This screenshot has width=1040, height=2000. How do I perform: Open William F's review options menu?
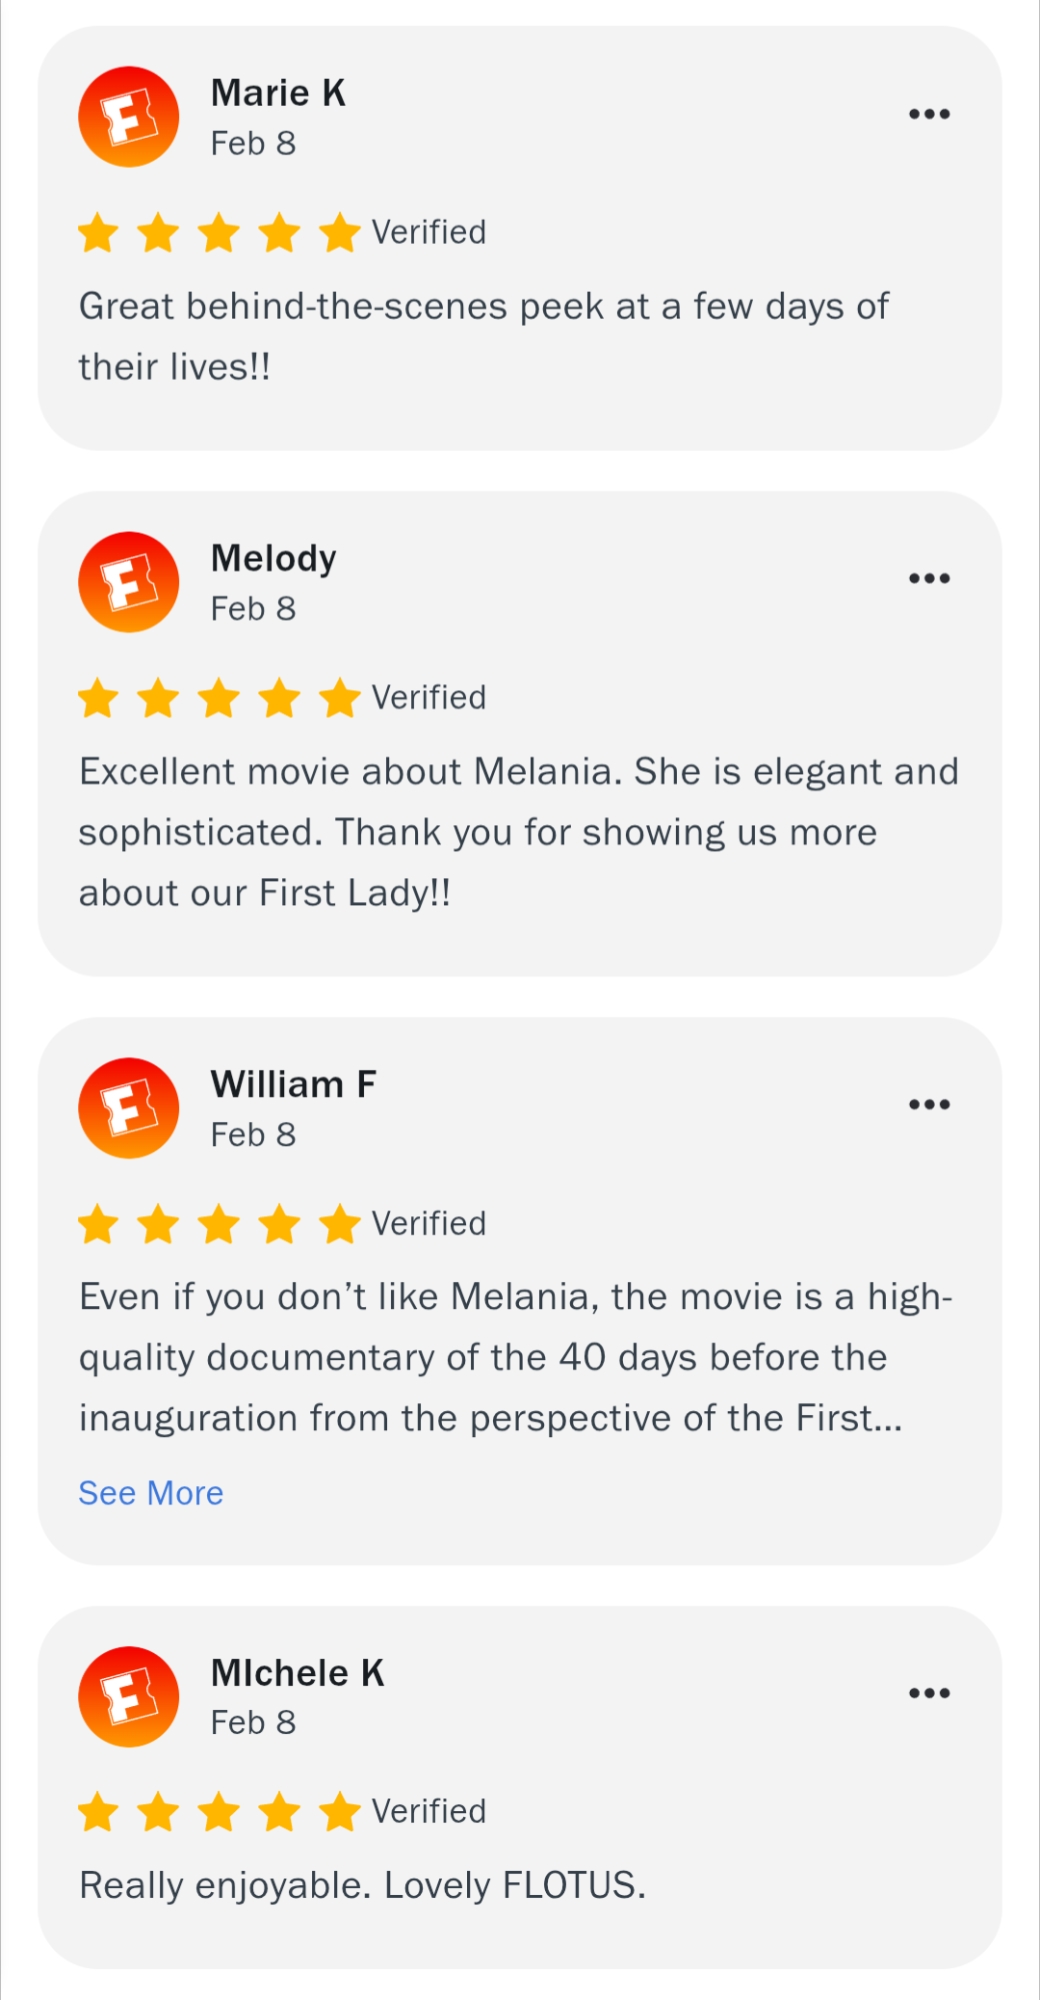929,1105
